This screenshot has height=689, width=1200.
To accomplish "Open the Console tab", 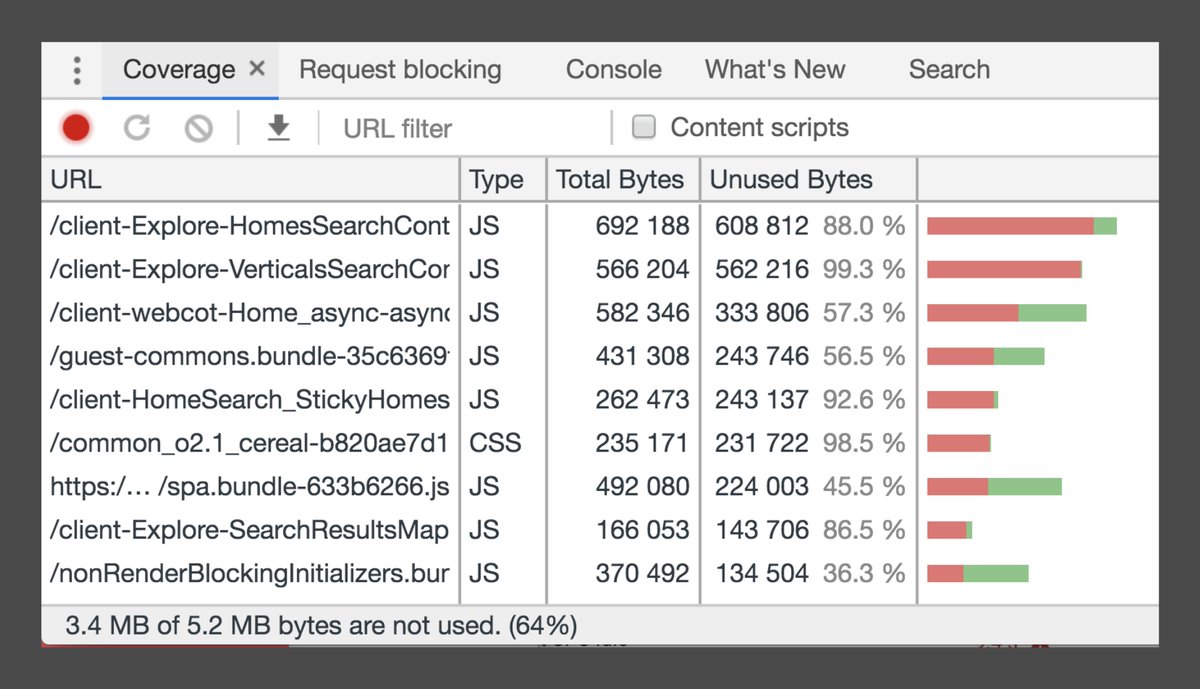I will [x=613, y=70].
